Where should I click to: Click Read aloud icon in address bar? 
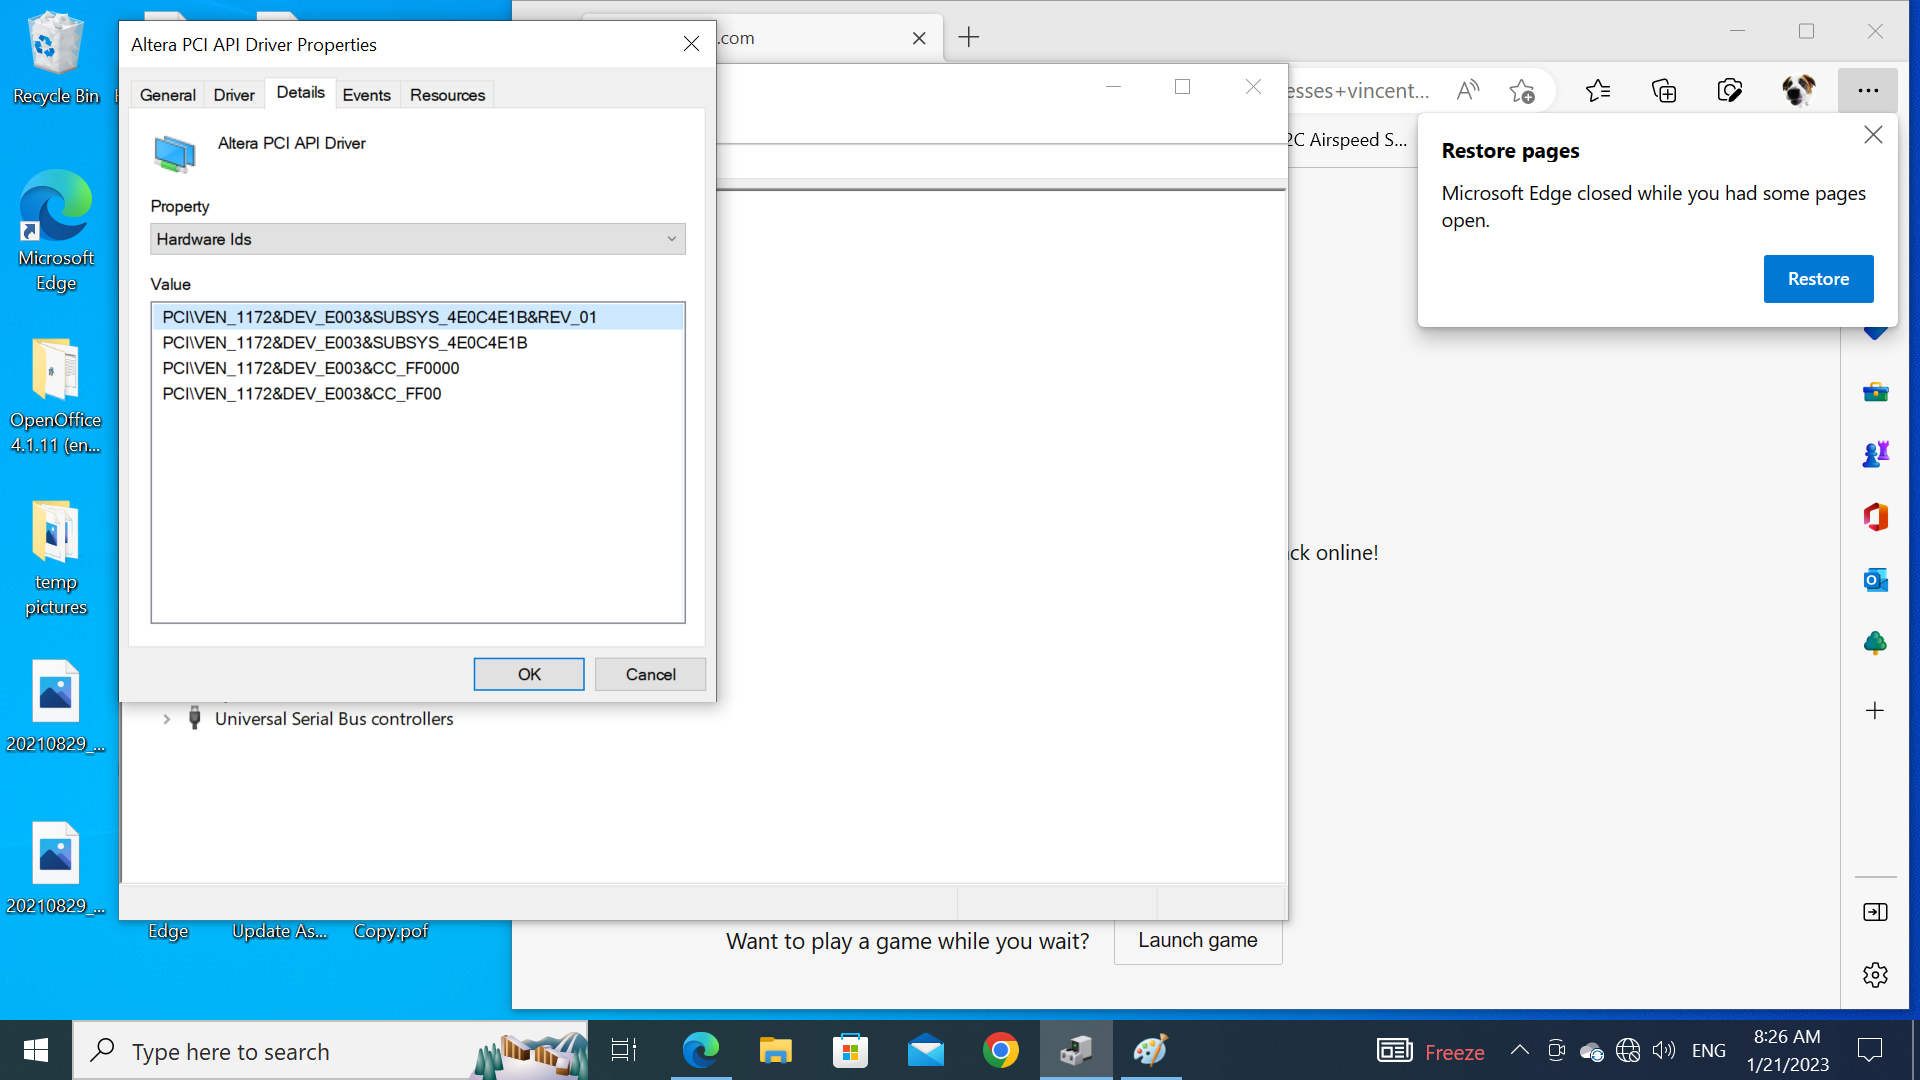[1467, 91]
